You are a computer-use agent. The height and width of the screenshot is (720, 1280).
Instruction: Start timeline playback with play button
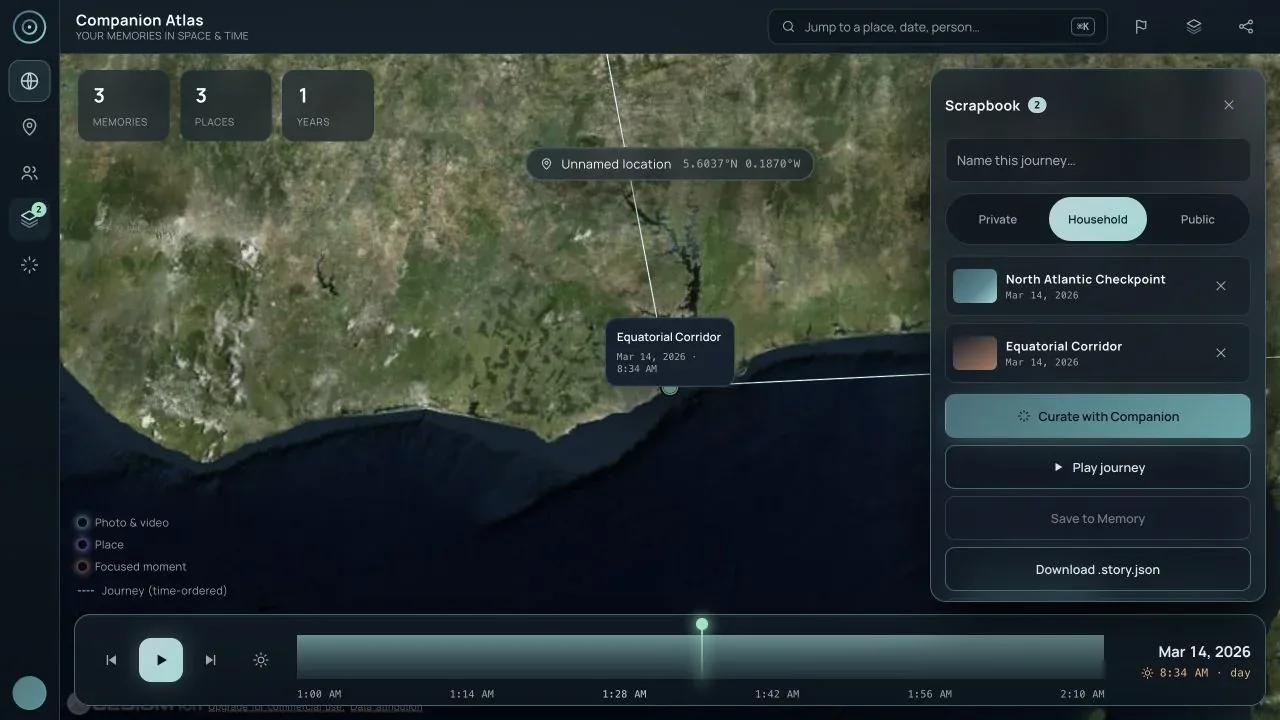pos(161,660)
